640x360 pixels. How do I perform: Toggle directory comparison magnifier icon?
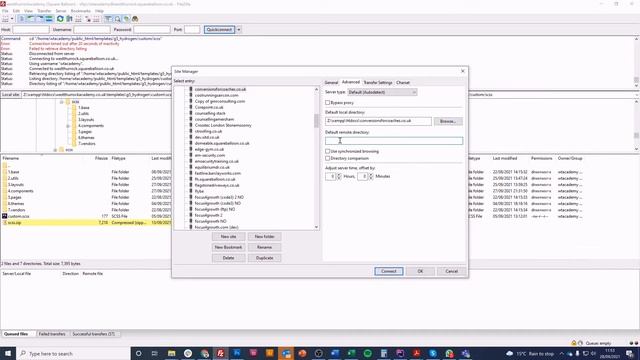(118, 19)
